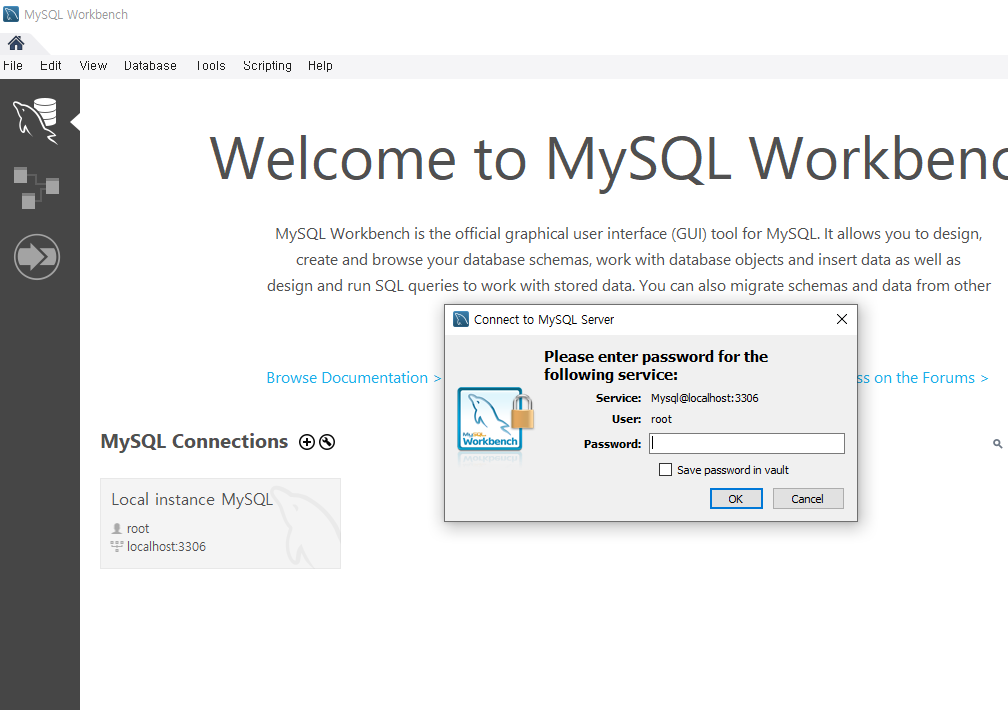The width and height of the screenshot is (1008, 710).
Task: Click Service value Mysql@localhost:3306
Action: point(705,398)
